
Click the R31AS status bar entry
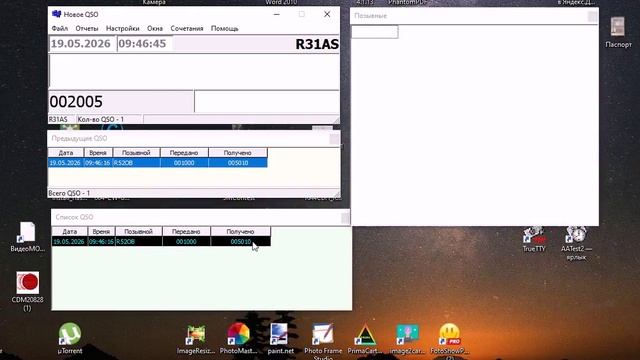pyautogui.click(x=58, y=119)
